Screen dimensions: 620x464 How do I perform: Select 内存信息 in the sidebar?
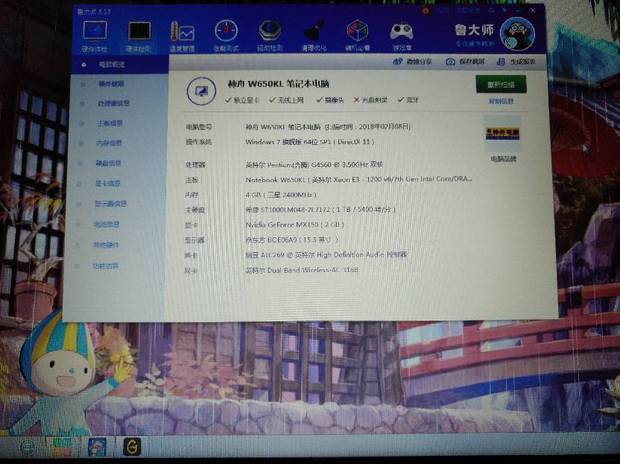(109, 143)
